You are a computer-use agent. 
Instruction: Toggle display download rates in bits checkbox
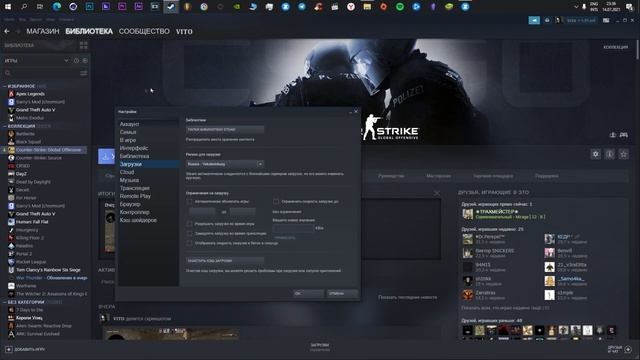(x=189, y=243)
